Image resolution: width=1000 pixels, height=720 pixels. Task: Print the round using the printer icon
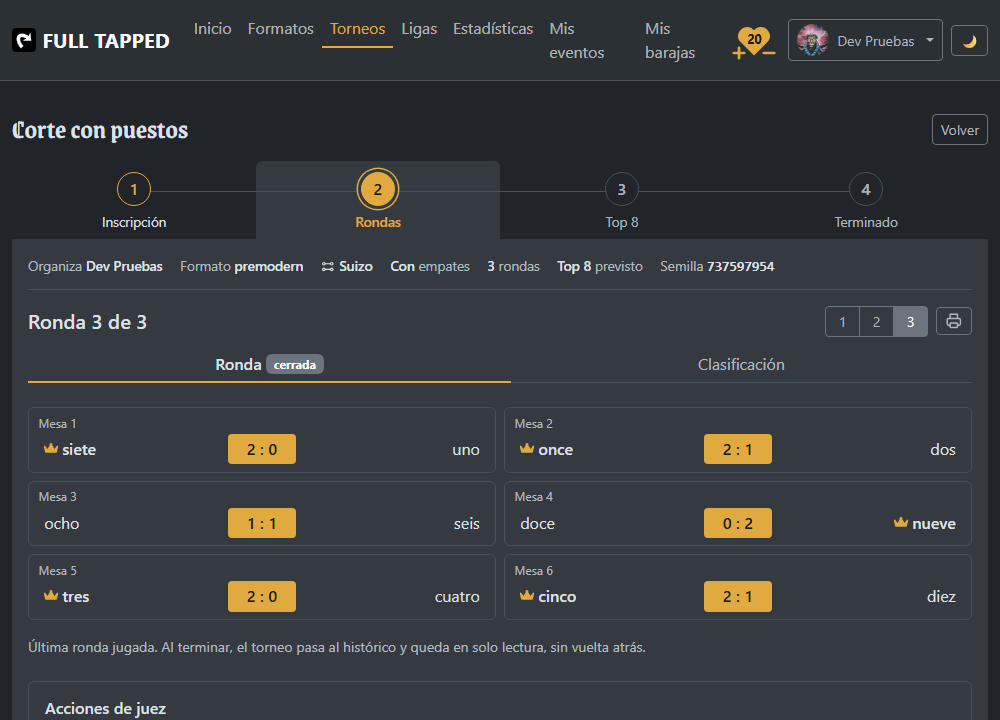pos(953,321)
